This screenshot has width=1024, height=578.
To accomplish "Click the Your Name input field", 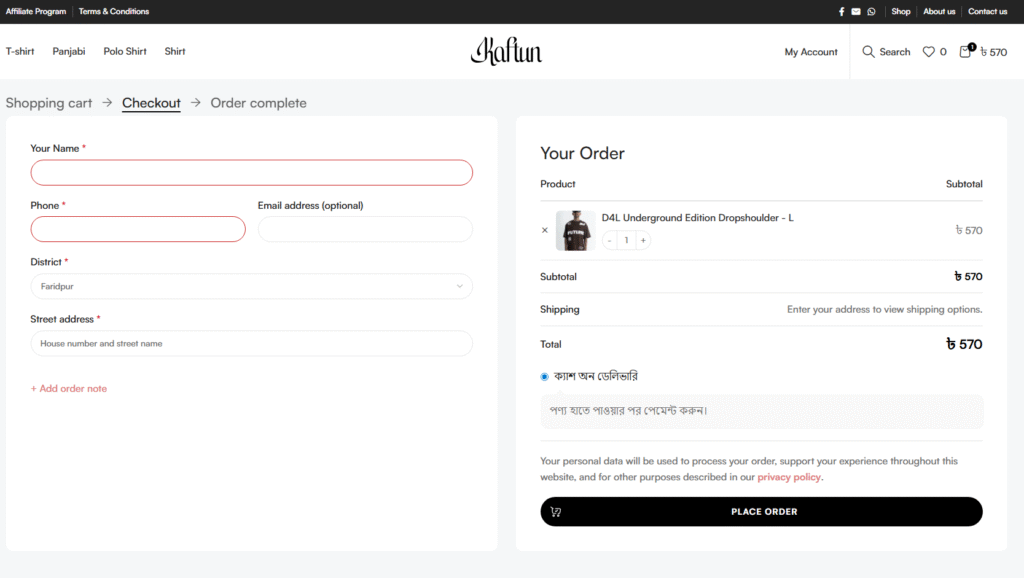I will (x=251, y=173).
